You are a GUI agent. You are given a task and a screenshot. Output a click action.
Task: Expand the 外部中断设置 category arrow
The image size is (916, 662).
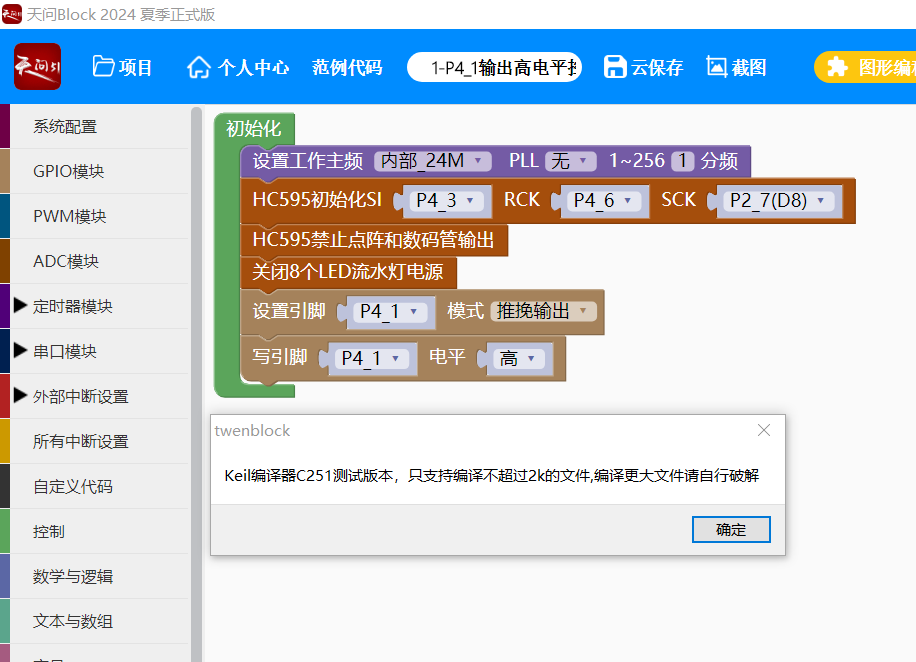[20, 395]
